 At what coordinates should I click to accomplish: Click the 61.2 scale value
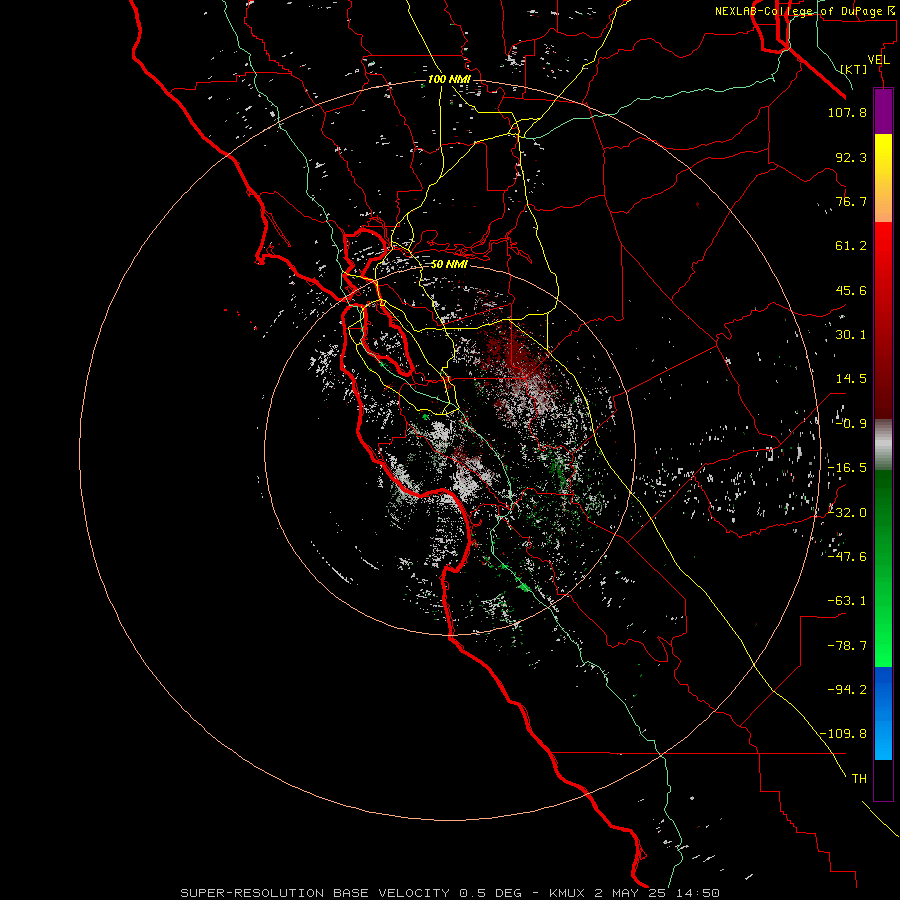point(851,246)
